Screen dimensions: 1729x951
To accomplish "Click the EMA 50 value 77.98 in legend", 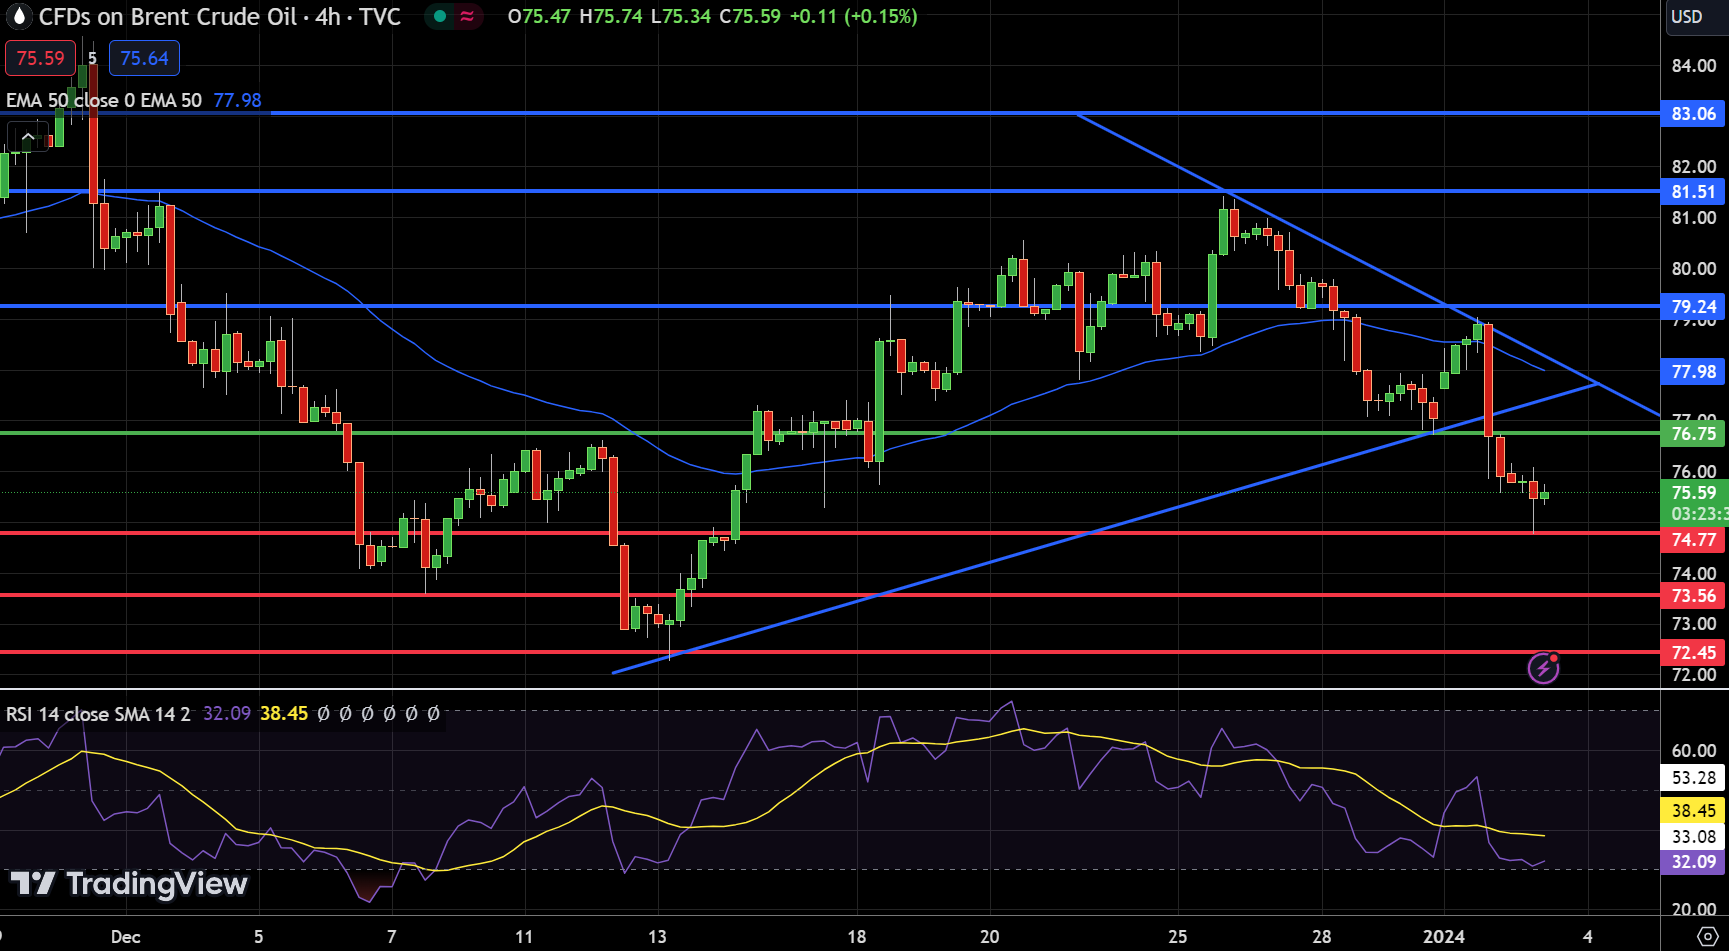I will click(x=237, y=100).
